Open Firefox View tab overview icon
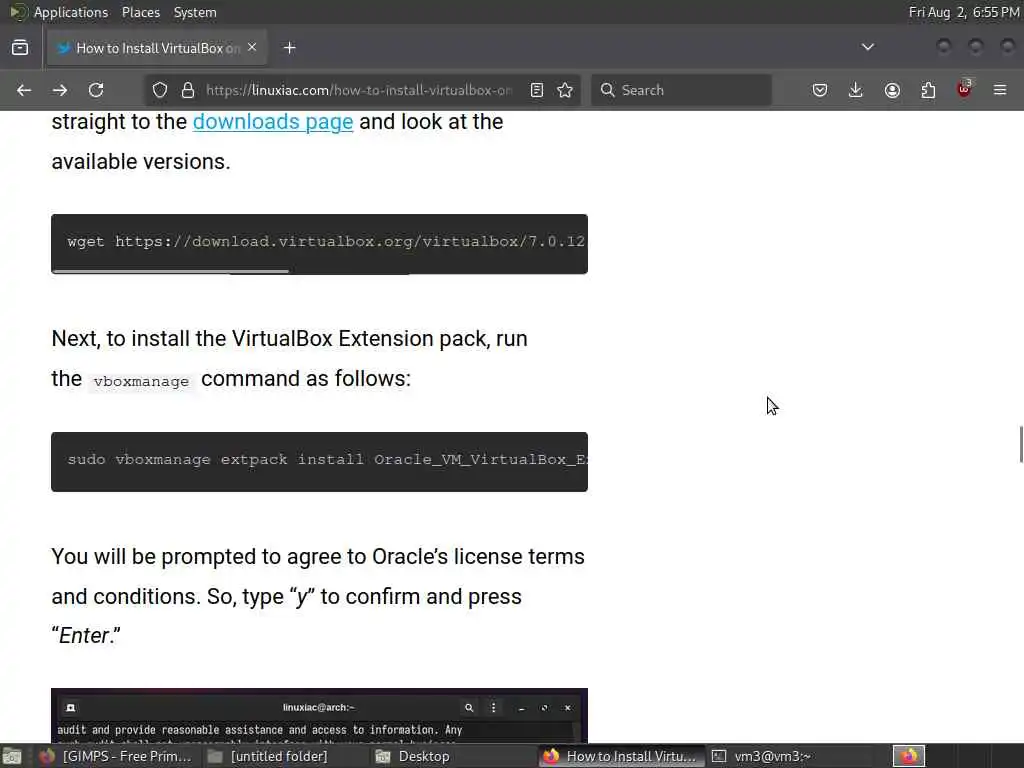This screenshot has height=768, width=1024. coord(20,48)
